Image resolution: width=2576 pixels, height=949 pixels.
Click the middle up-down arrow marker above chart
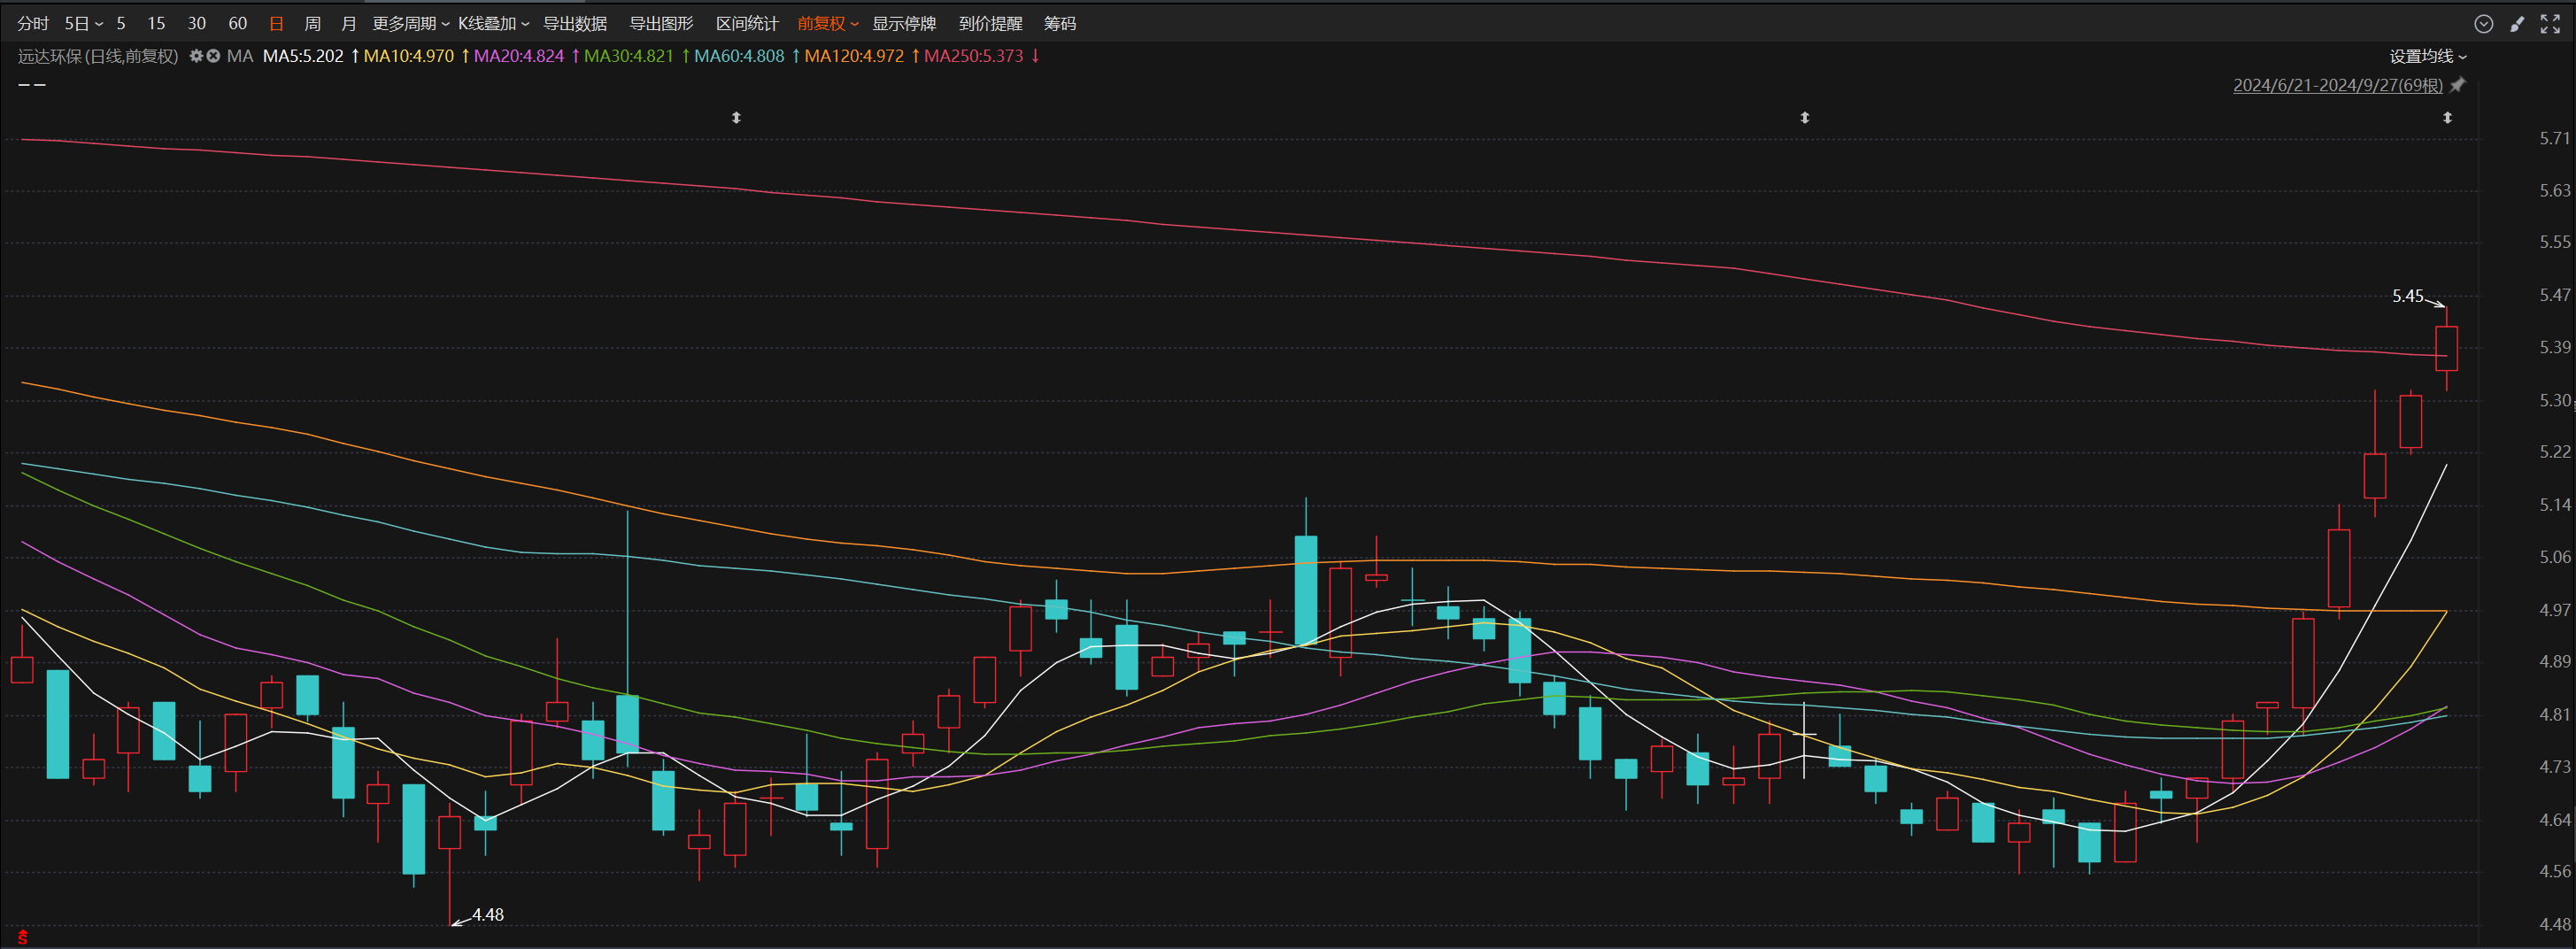(x=1805, y=118)
